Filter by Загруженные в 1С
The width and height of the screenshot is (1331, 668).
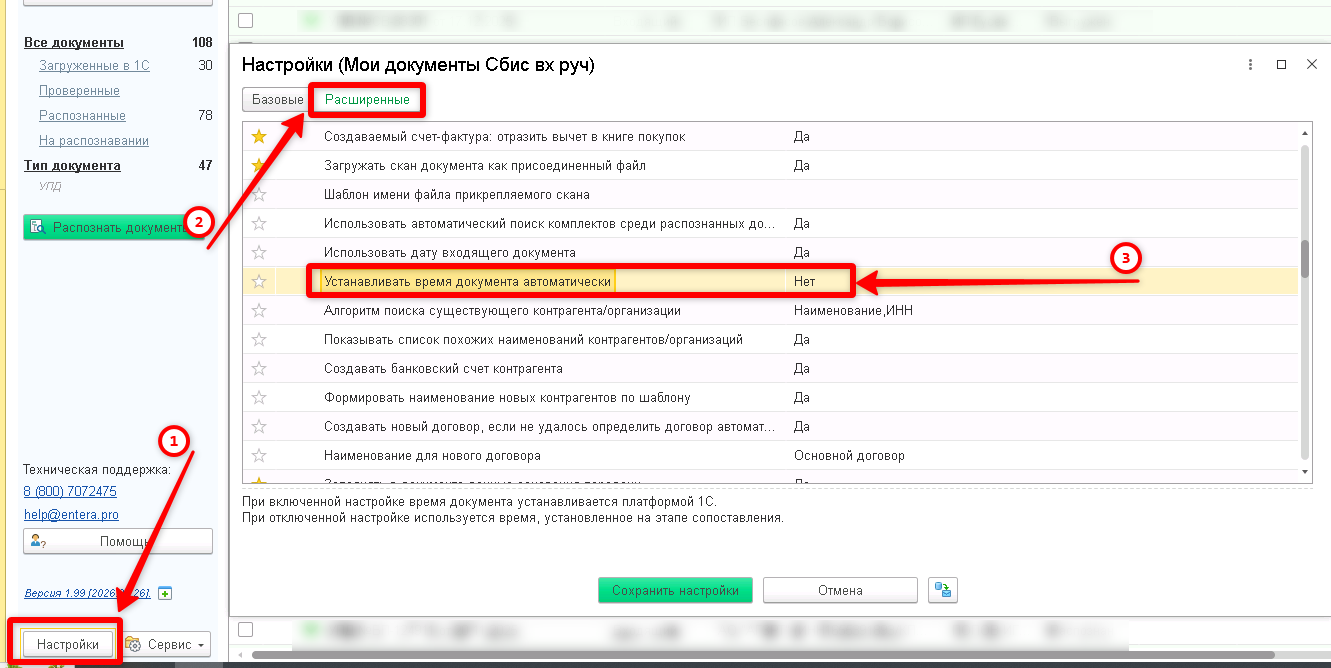(x=94, y=66)
